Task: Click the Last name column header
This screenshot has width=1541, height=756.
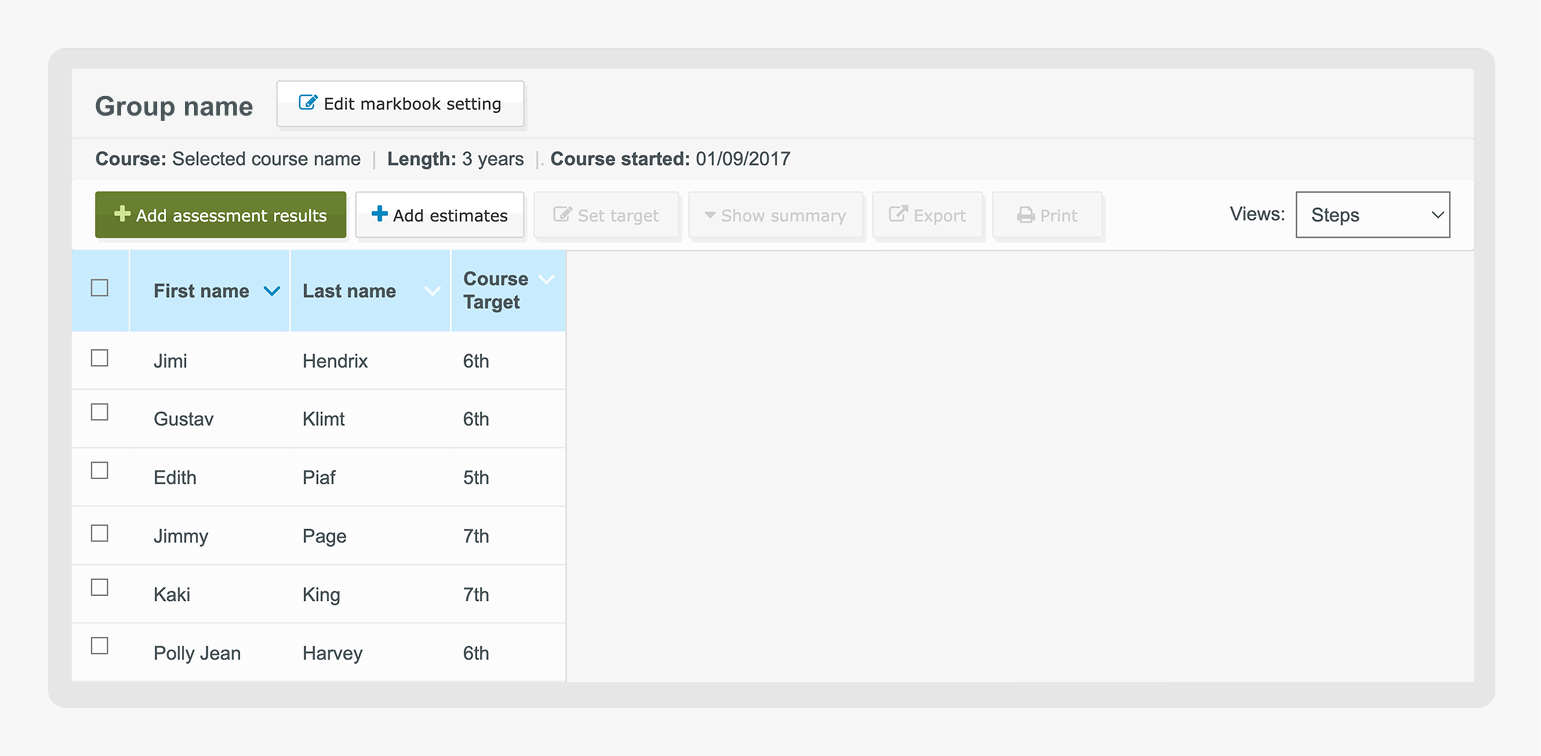Action: (x=371, y=291)
